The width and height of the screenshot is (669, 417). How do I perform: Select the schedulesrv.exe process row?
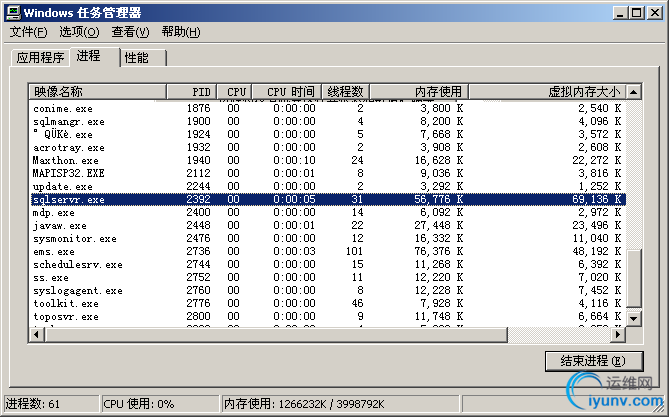[x=328, y=264]
